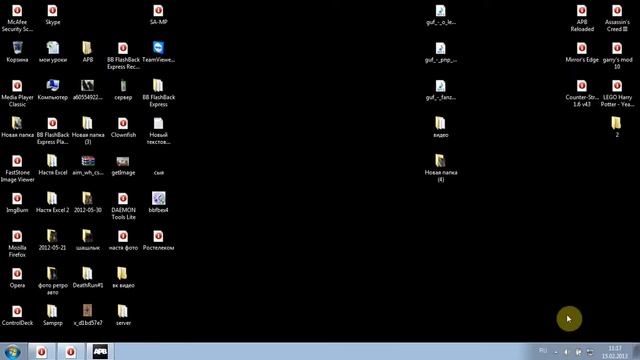This screenshot has height=360, width=640.
Task: Open the Компьютер desktop icon
Action: point(53,90)
